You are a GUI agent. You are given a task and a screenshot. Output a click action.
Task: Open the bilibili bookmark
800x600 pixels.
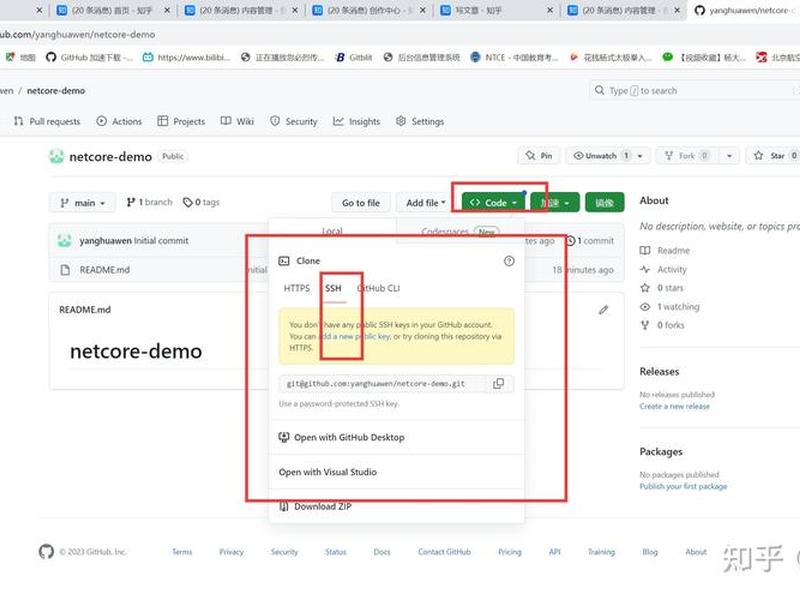pos(187,57)
